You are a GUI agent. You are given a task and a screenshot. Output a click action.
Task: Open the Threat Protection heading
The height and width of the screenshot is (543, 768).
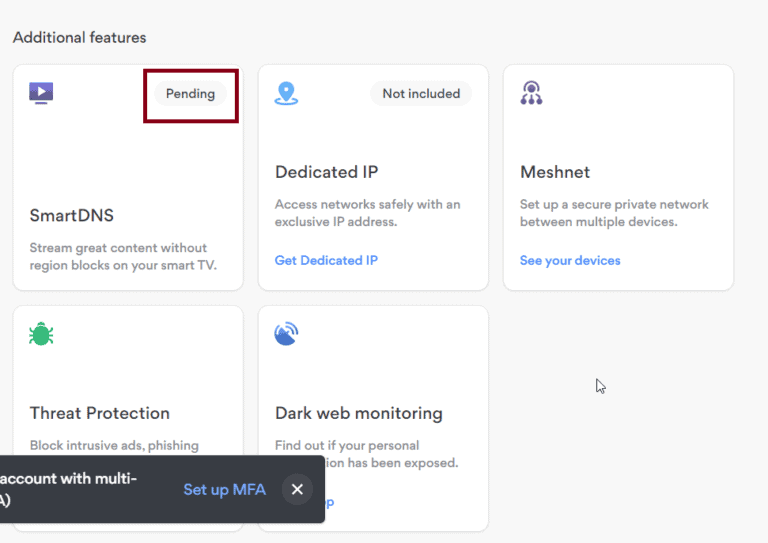point(100,413)
